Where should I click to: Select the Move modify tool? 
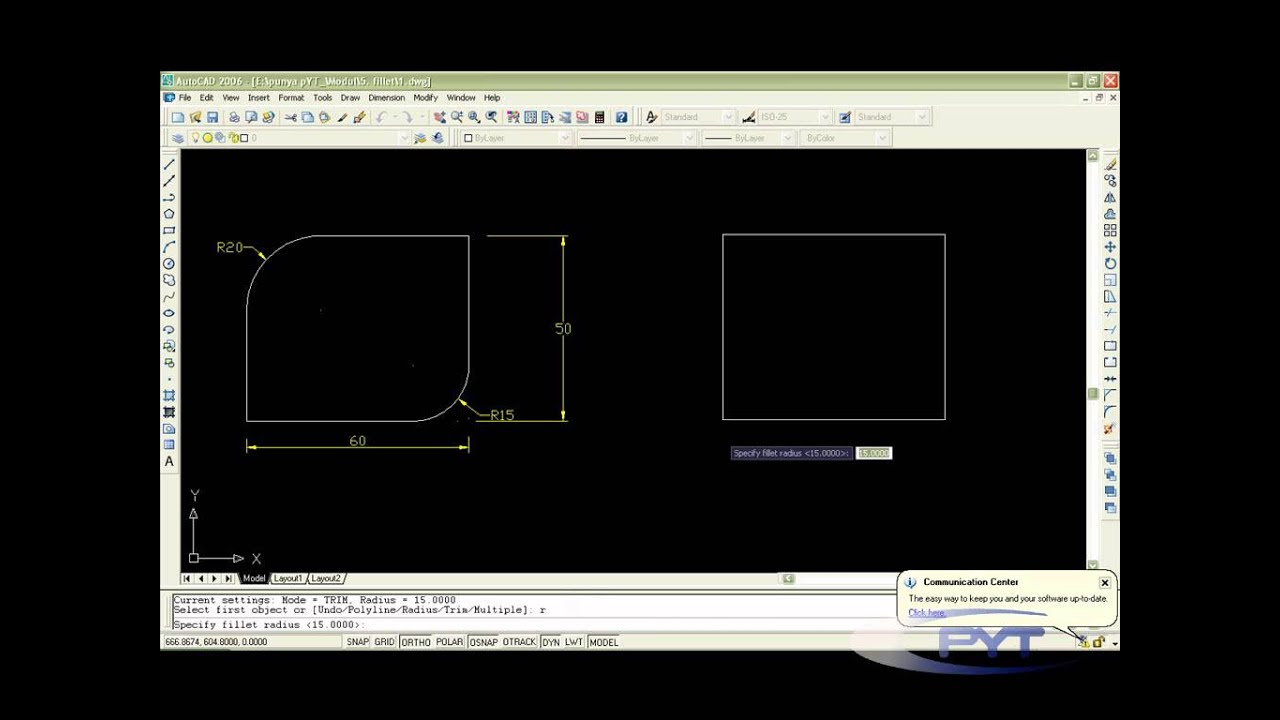coord(1110,247)
